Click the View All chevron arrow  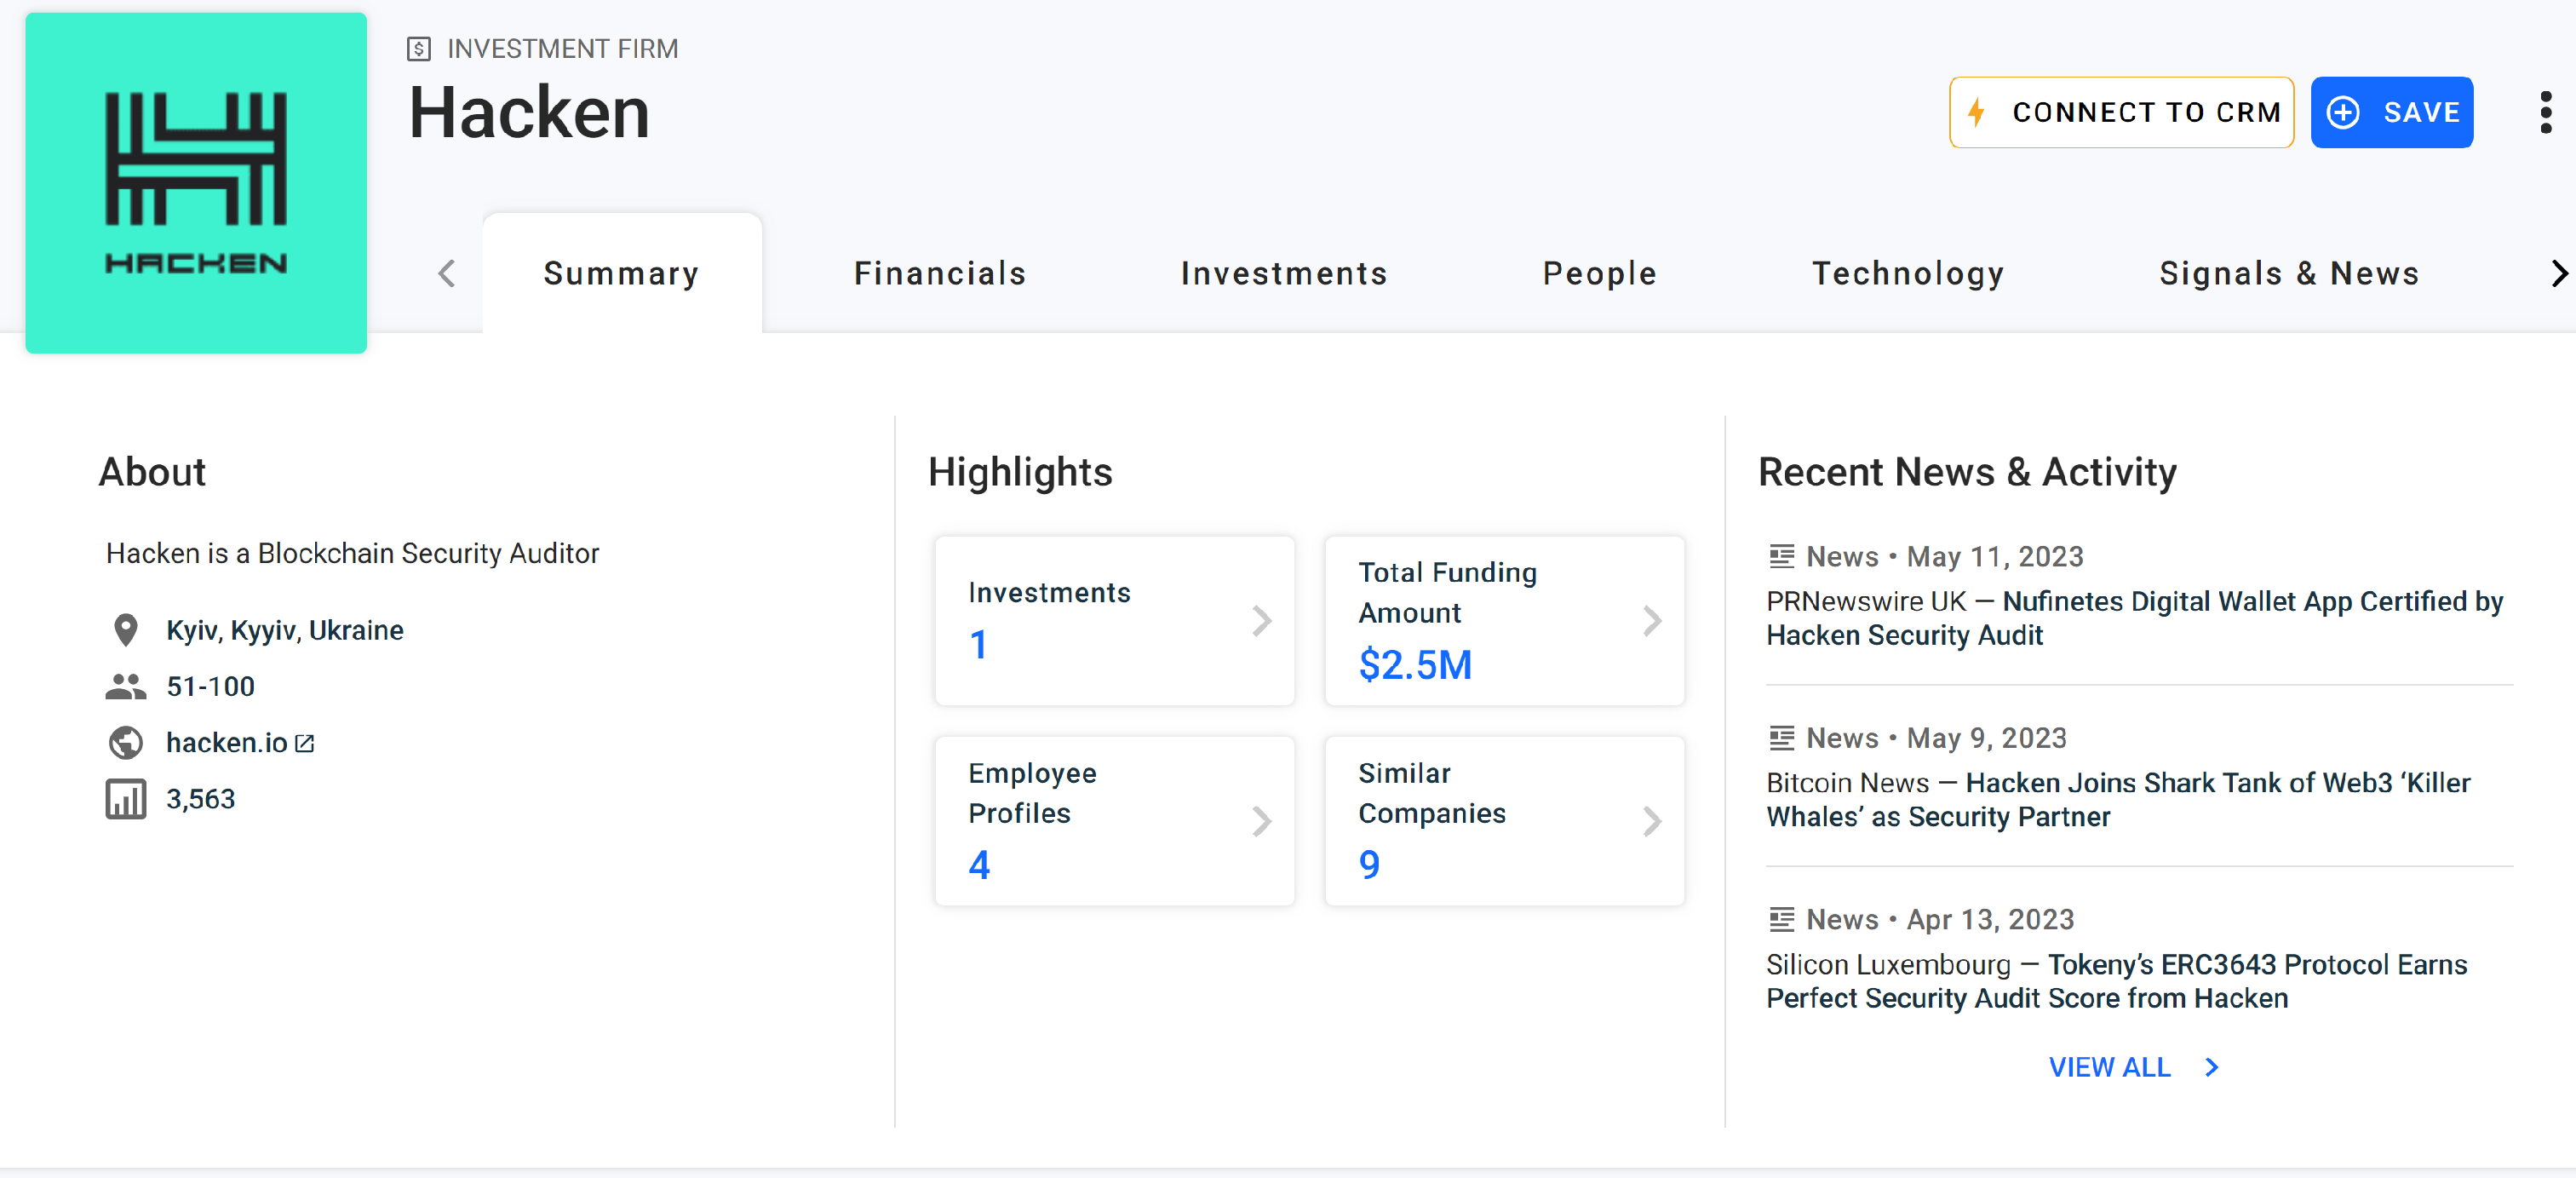tap(2212, 1067)
